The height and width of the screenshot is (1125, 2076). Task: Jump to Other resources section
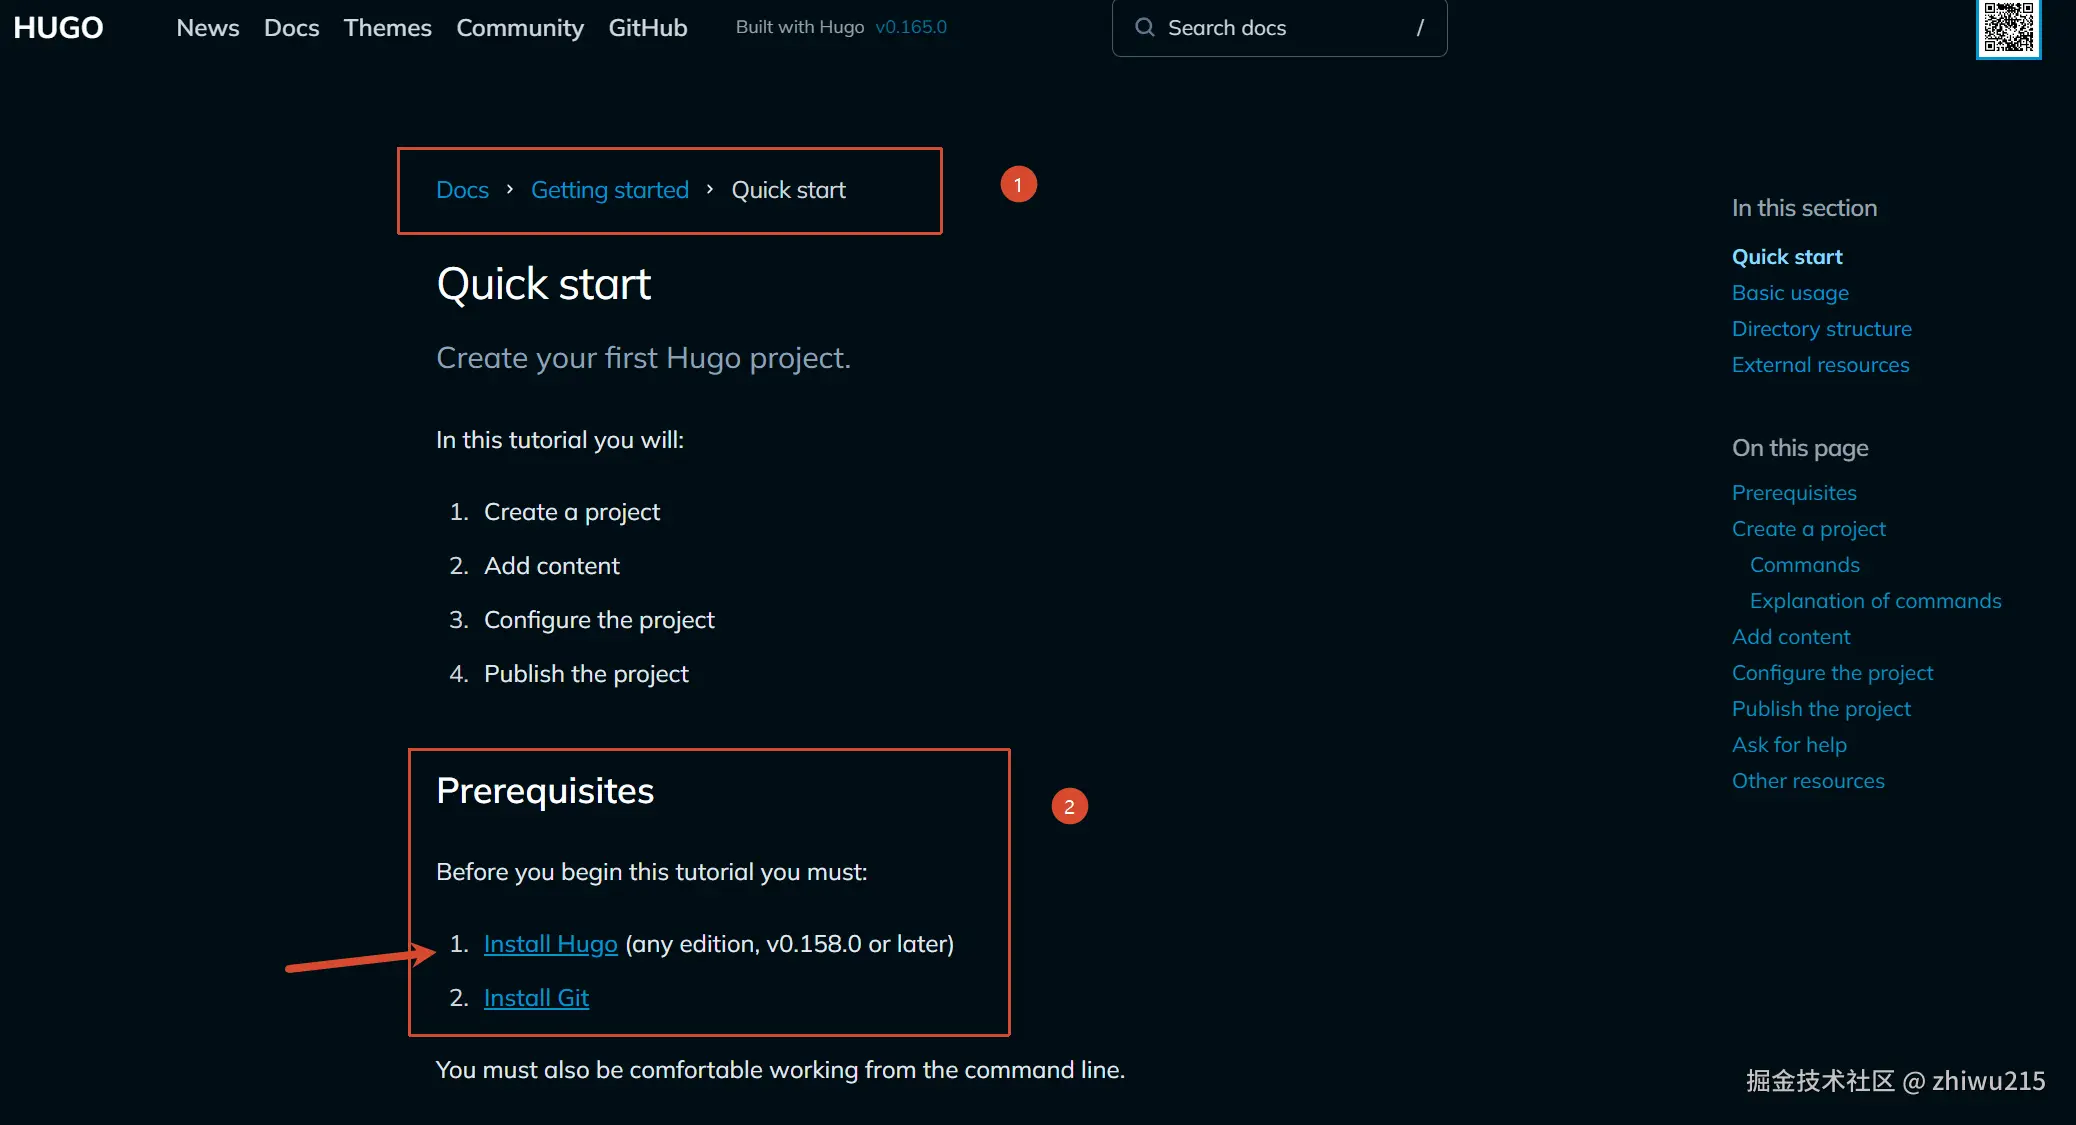1808,780
